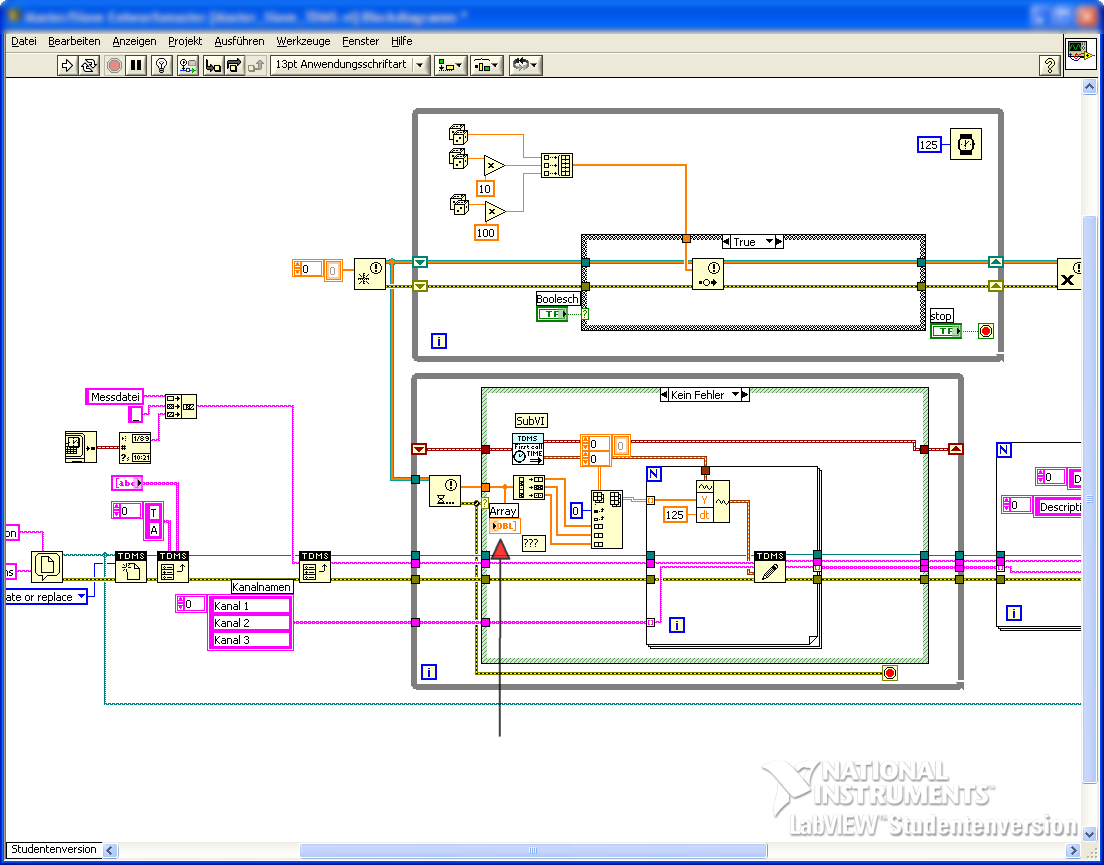Open the align objects toolbar dropdown

coord(450,65)
